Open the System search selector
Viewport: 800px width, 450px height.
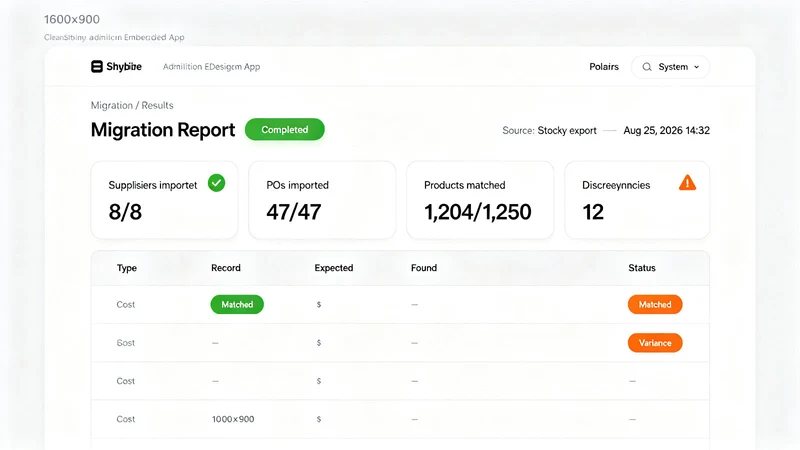tap(670, 67)
